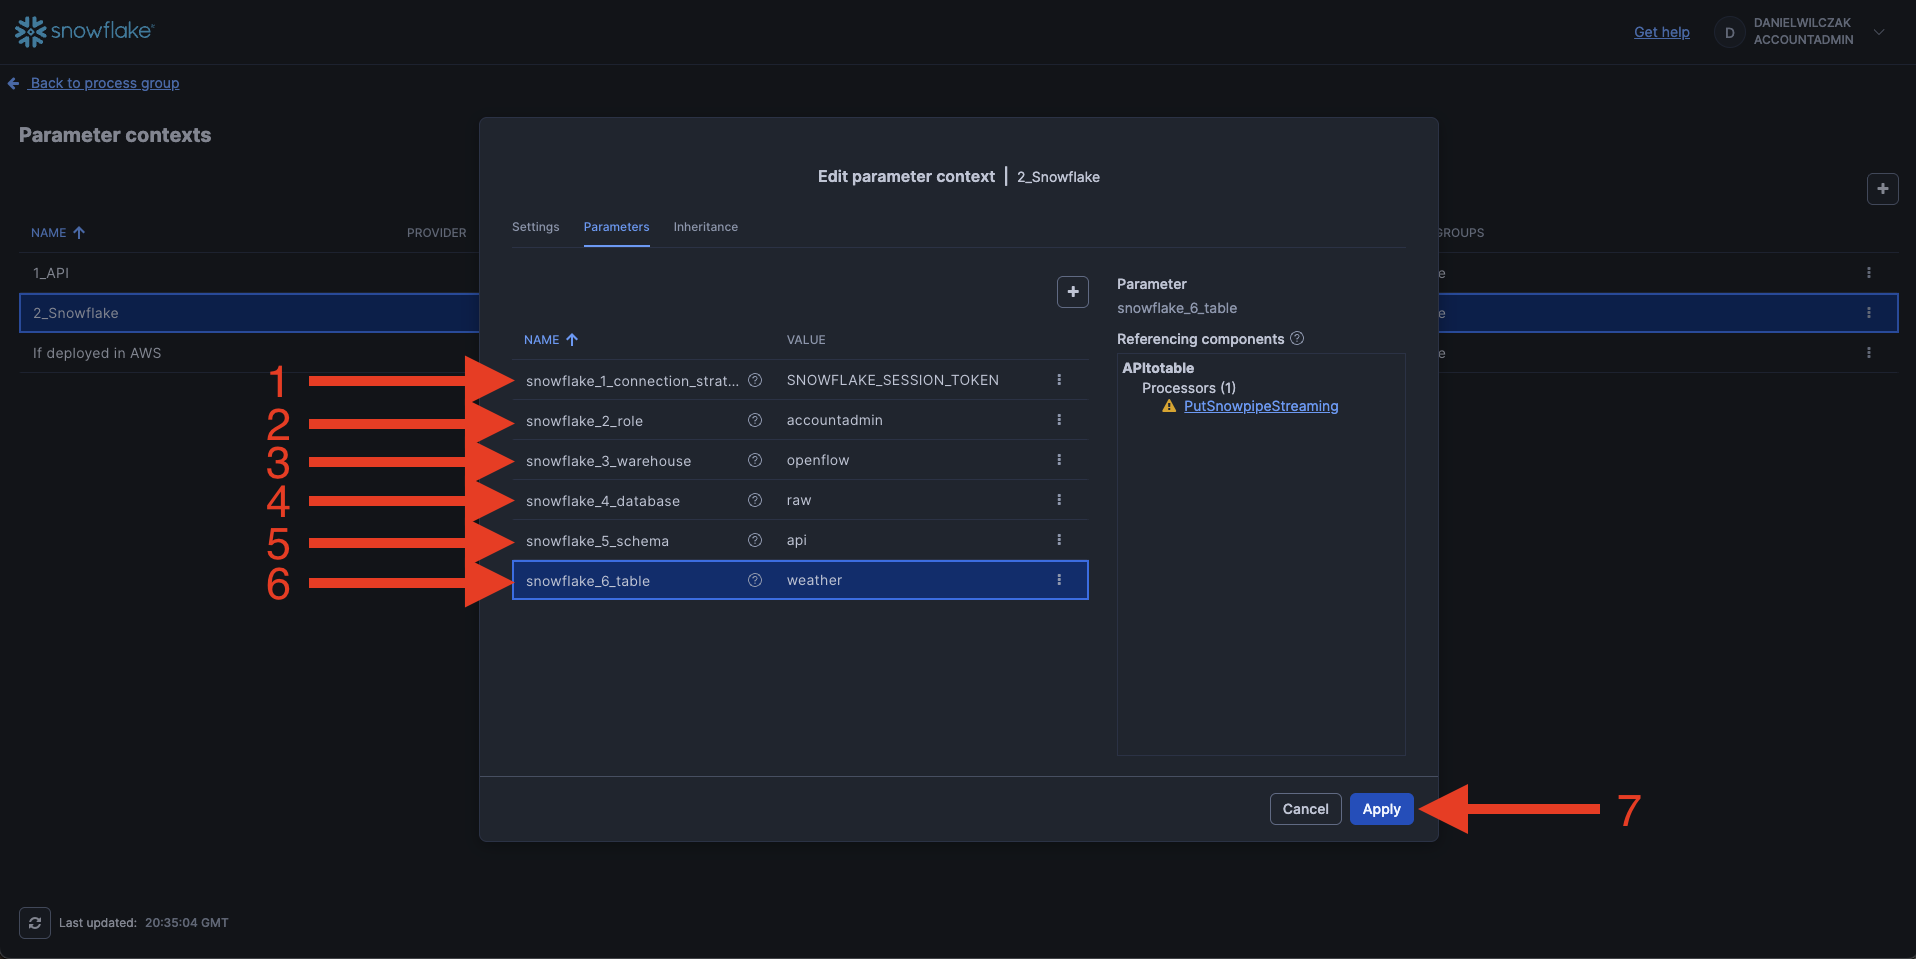Click the refresh icon near Last updated

coord(35,922)
